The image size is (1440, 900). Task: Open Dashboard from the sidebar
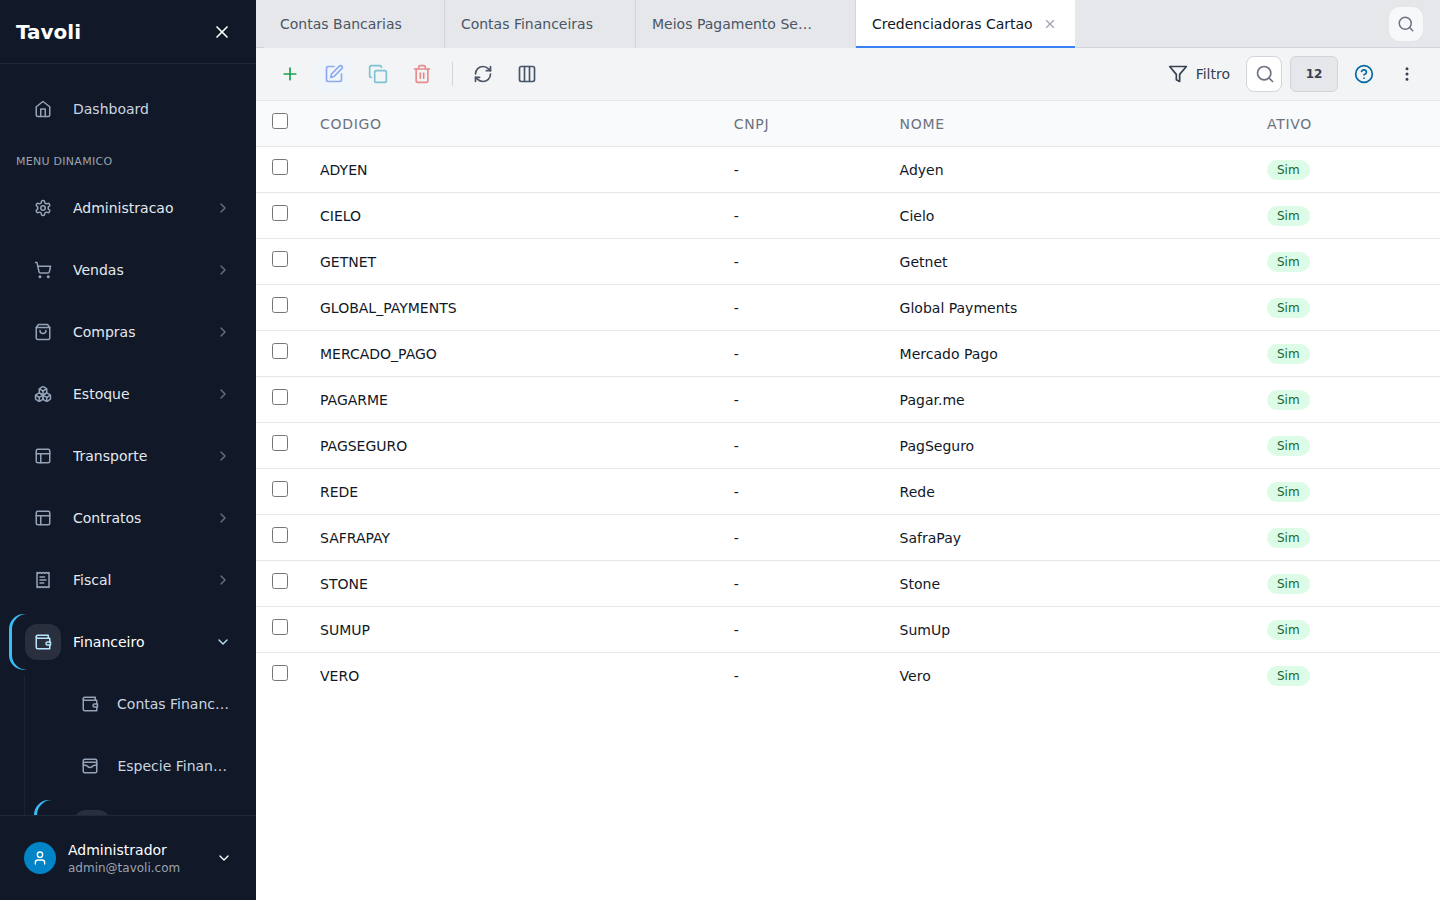click(x=128, y=109)
